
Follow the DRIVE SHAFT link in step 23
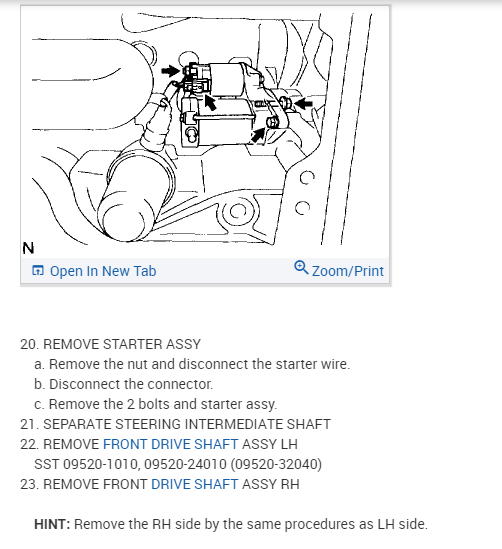tap(195, 484)
